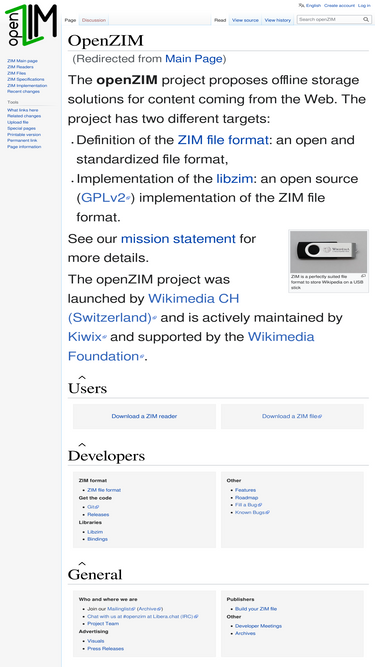Click the language icon beside English
The width and height of the screenshot is (375, 667).
(301, 6)
